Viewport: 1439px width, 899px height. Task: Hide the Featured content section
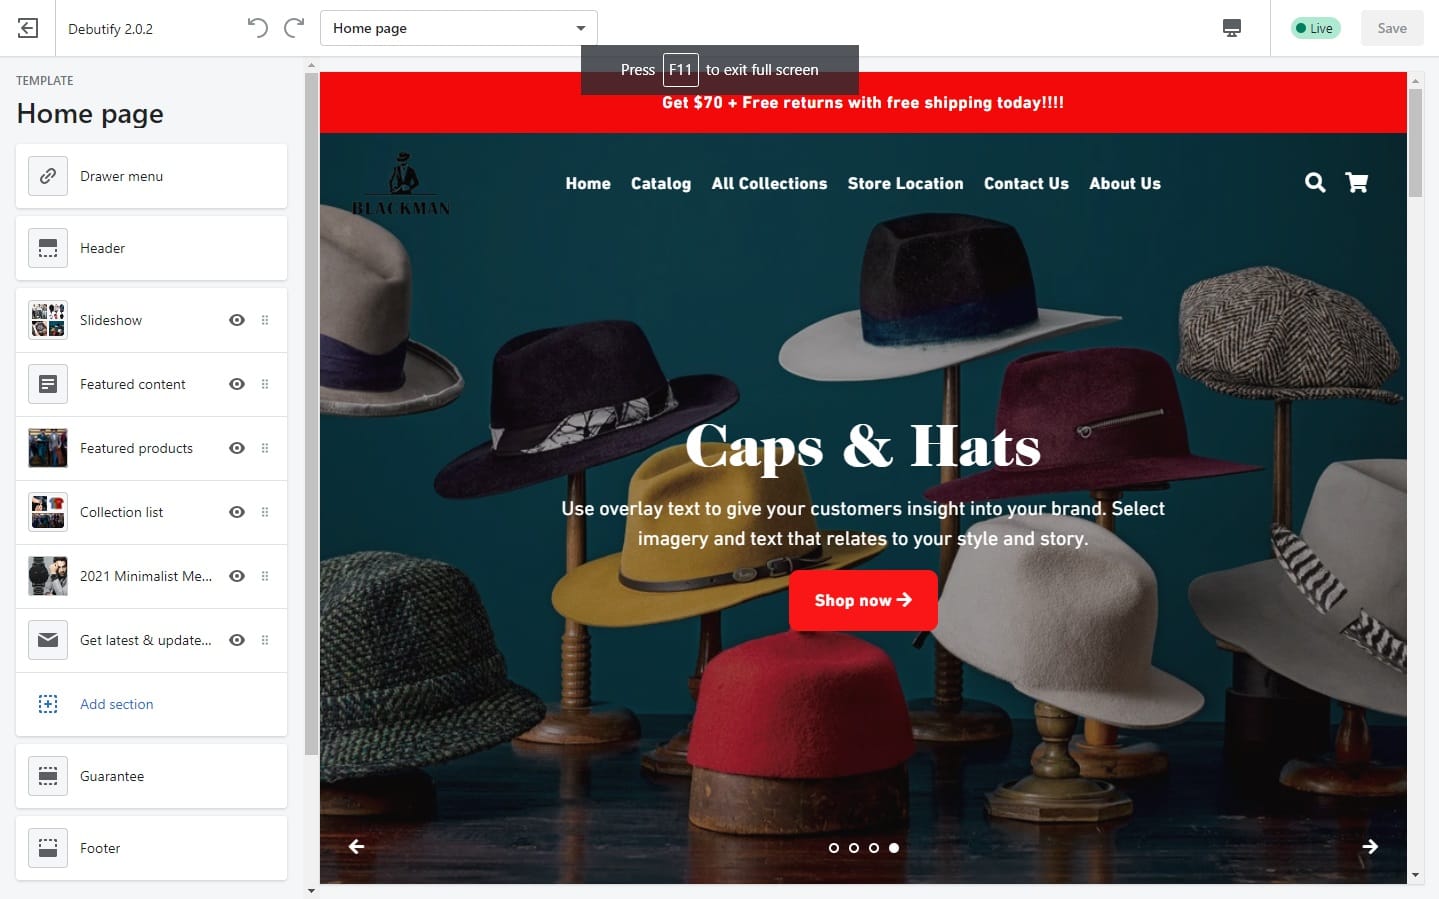(x=237, y=384)
